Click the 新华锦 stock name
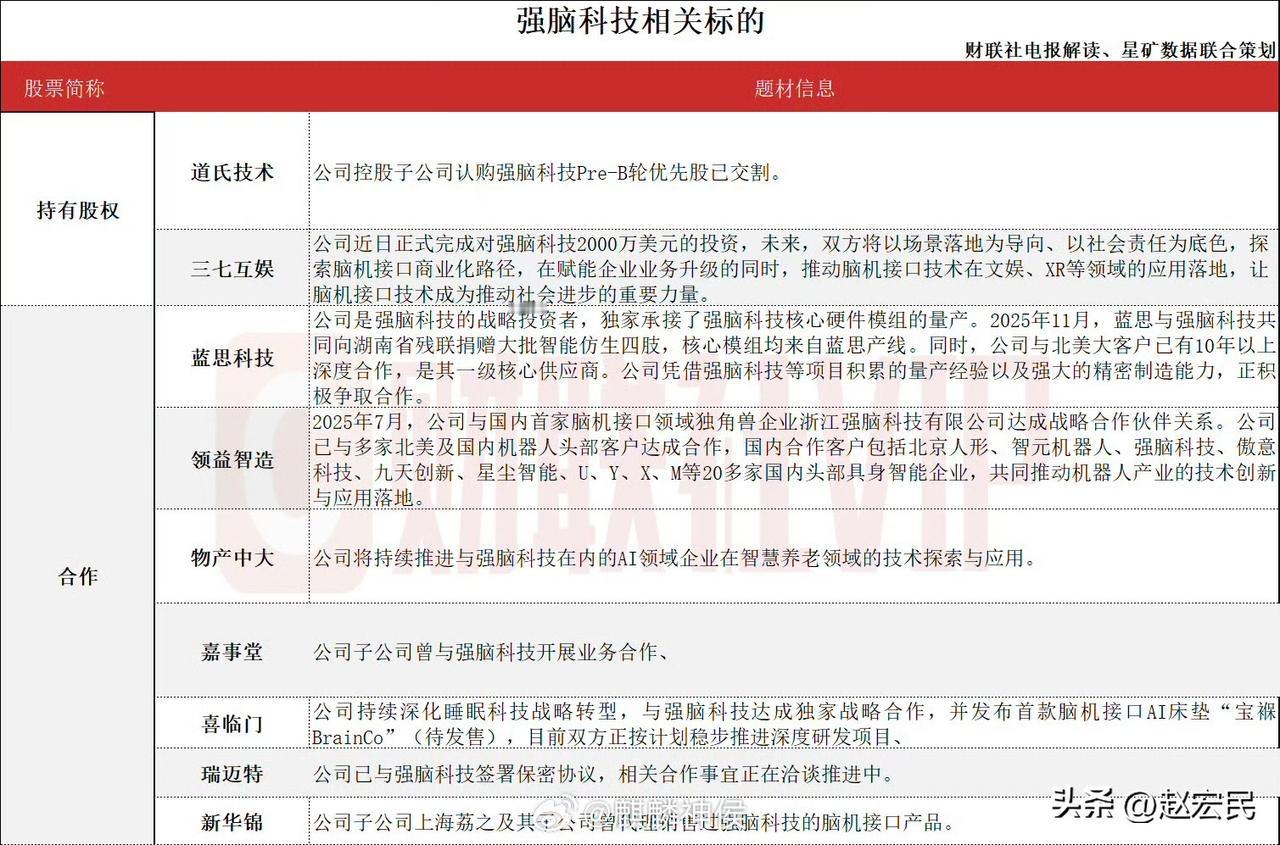Screen dimensions: 1280x845 (x=232, y=822)
